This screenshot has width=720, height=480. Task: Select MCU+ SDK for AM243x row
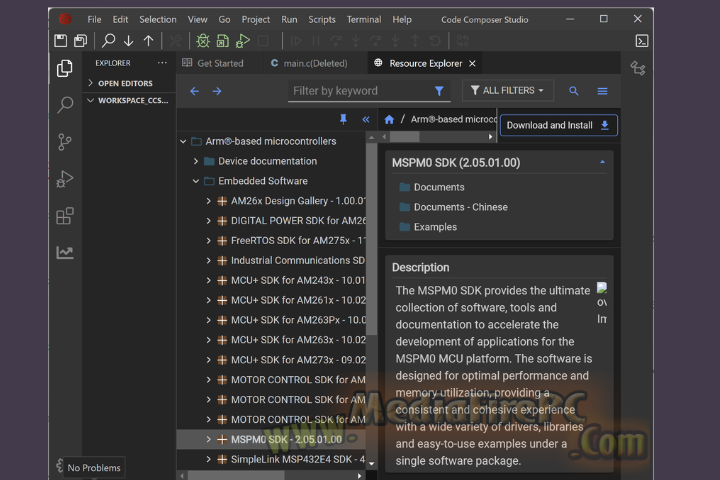pyautogui.click(x=271, y=280)
